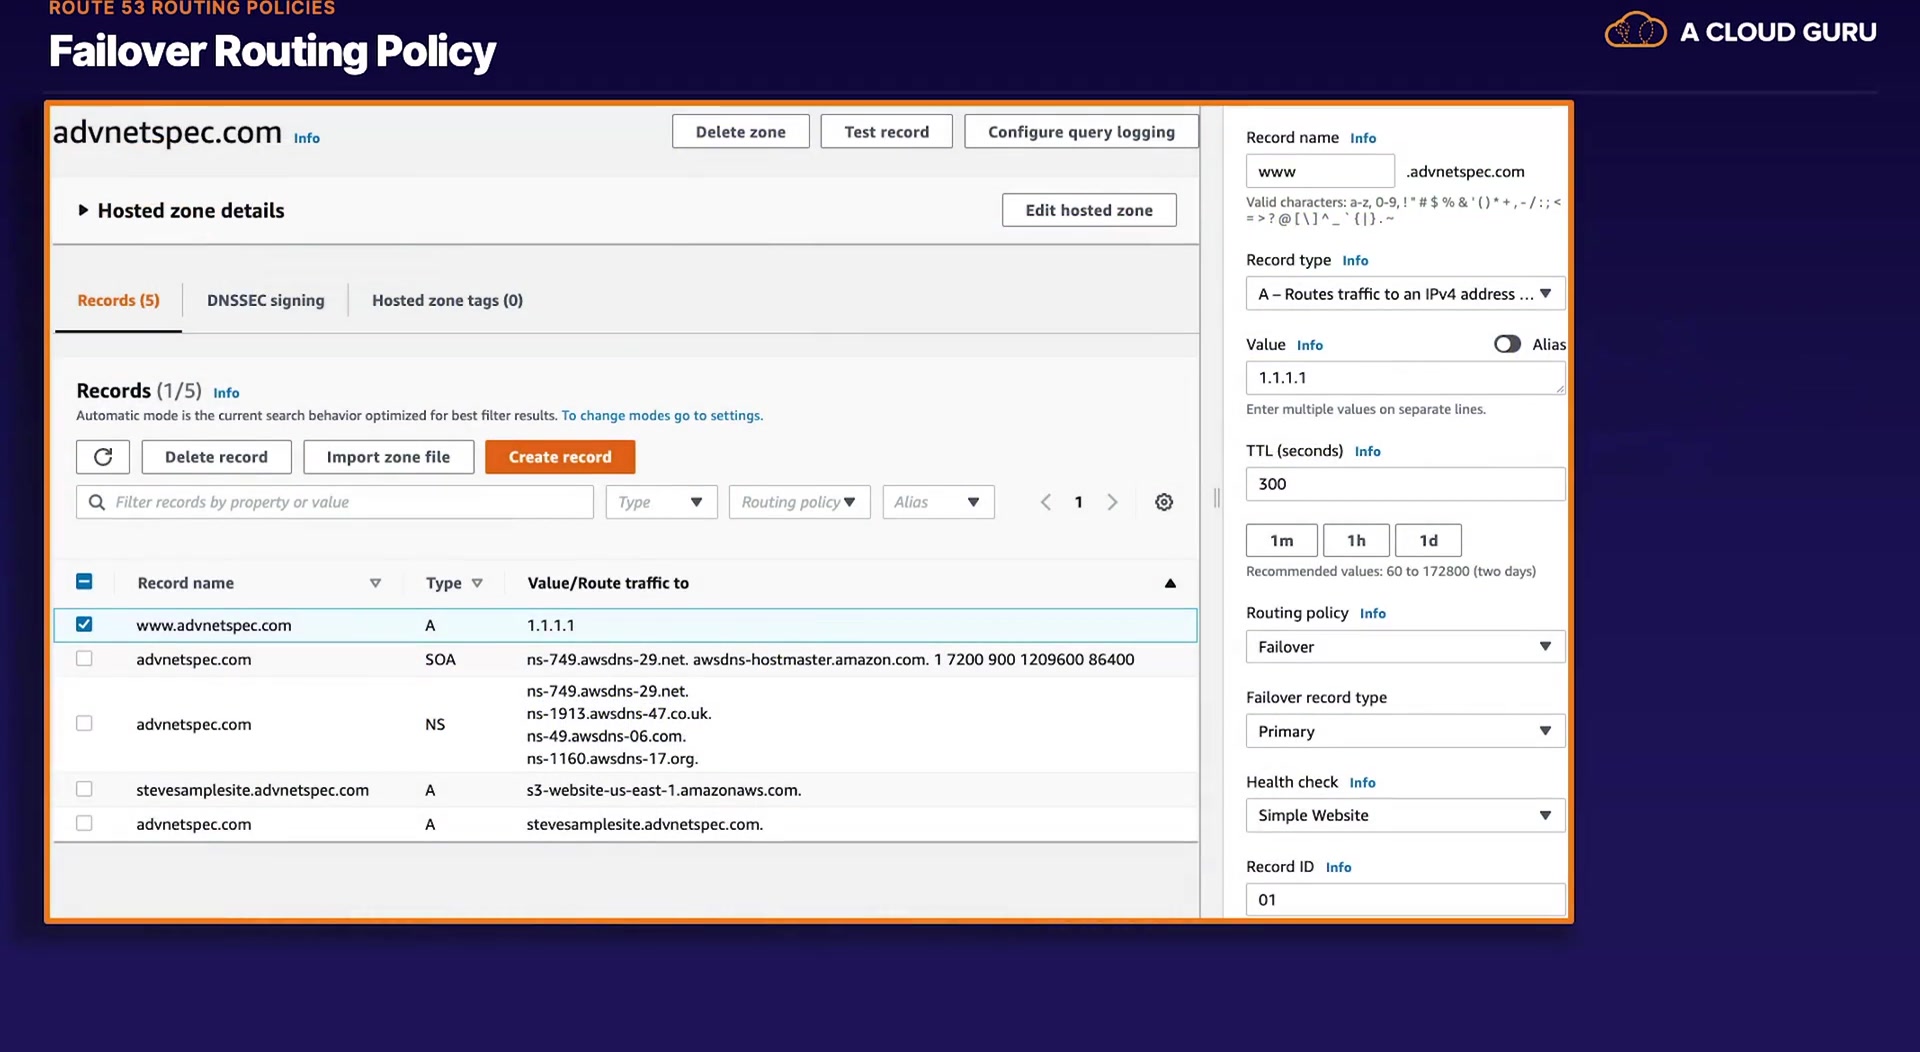
Task: Switch to the Records (5) tab
Action: click(x=118, y=300)
